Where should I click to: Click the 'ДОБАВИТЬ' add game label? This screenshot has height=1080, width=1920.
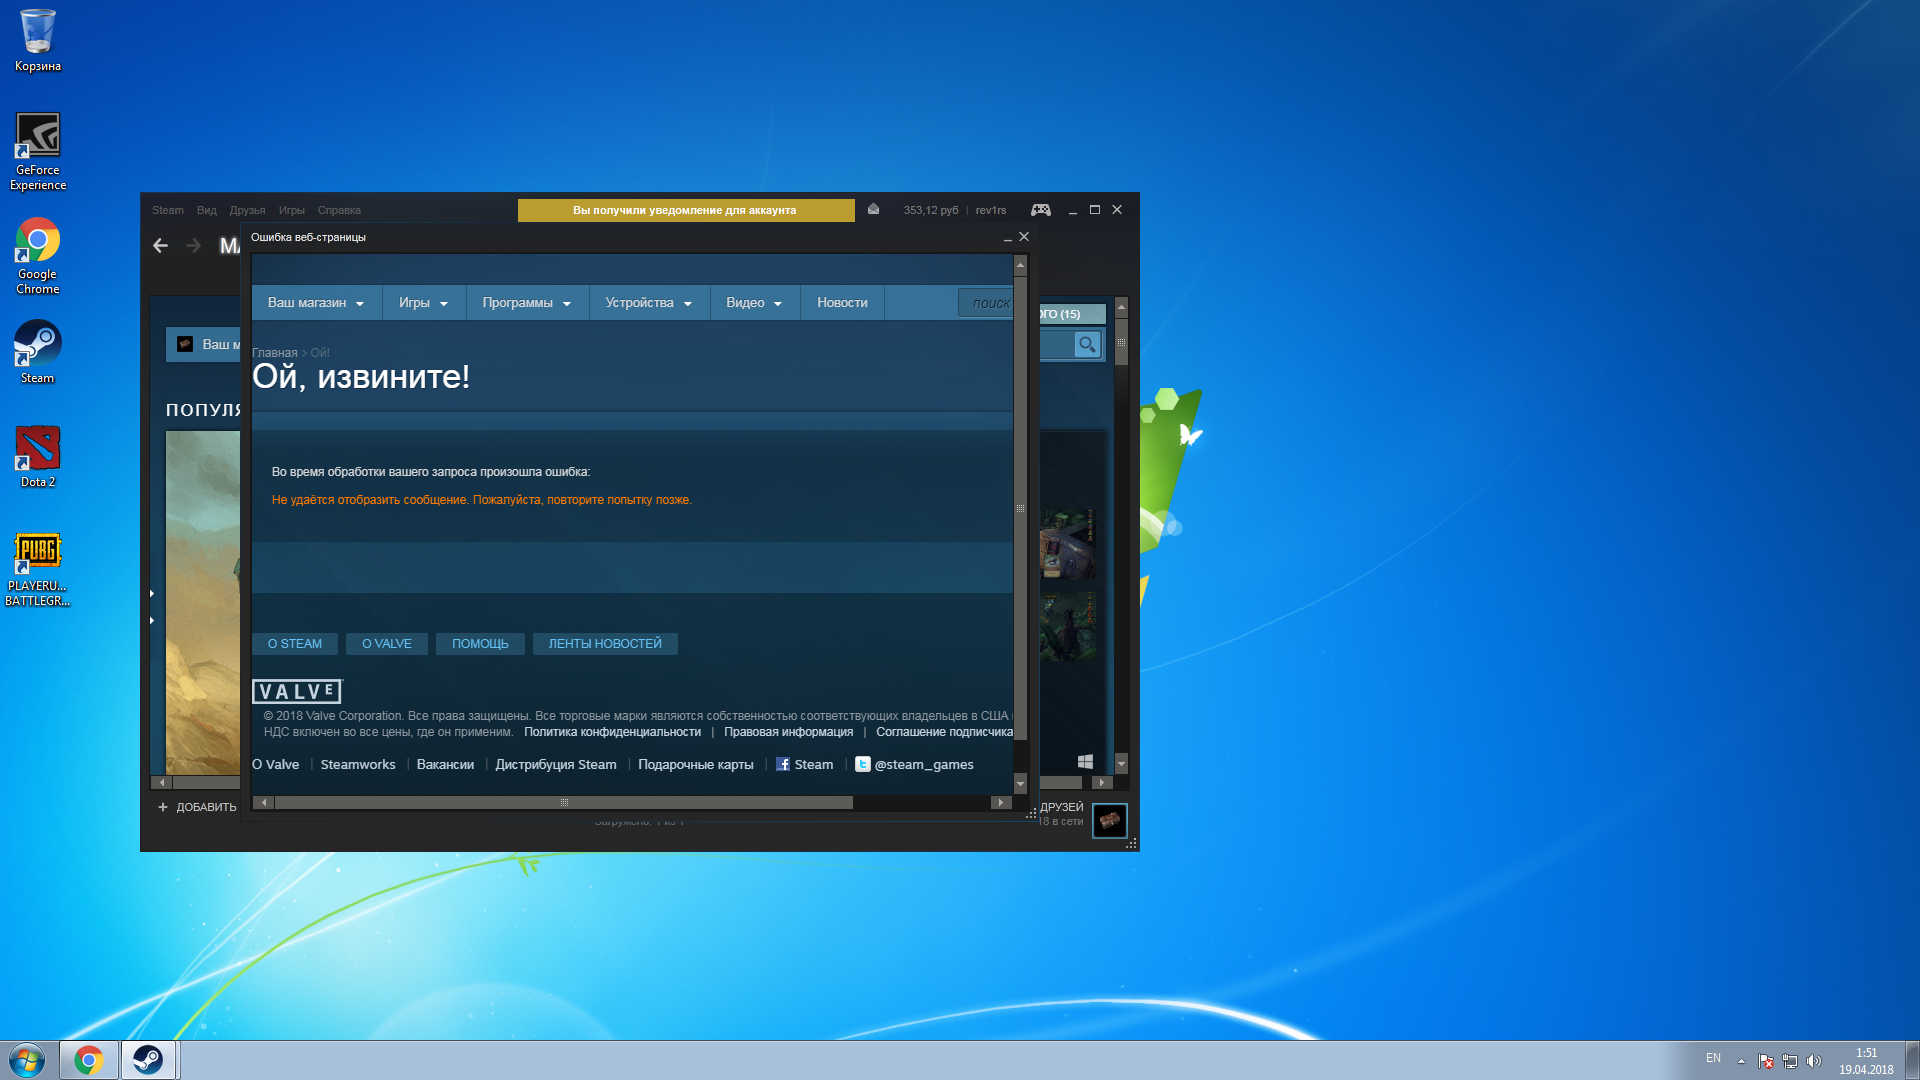(207, 807)
